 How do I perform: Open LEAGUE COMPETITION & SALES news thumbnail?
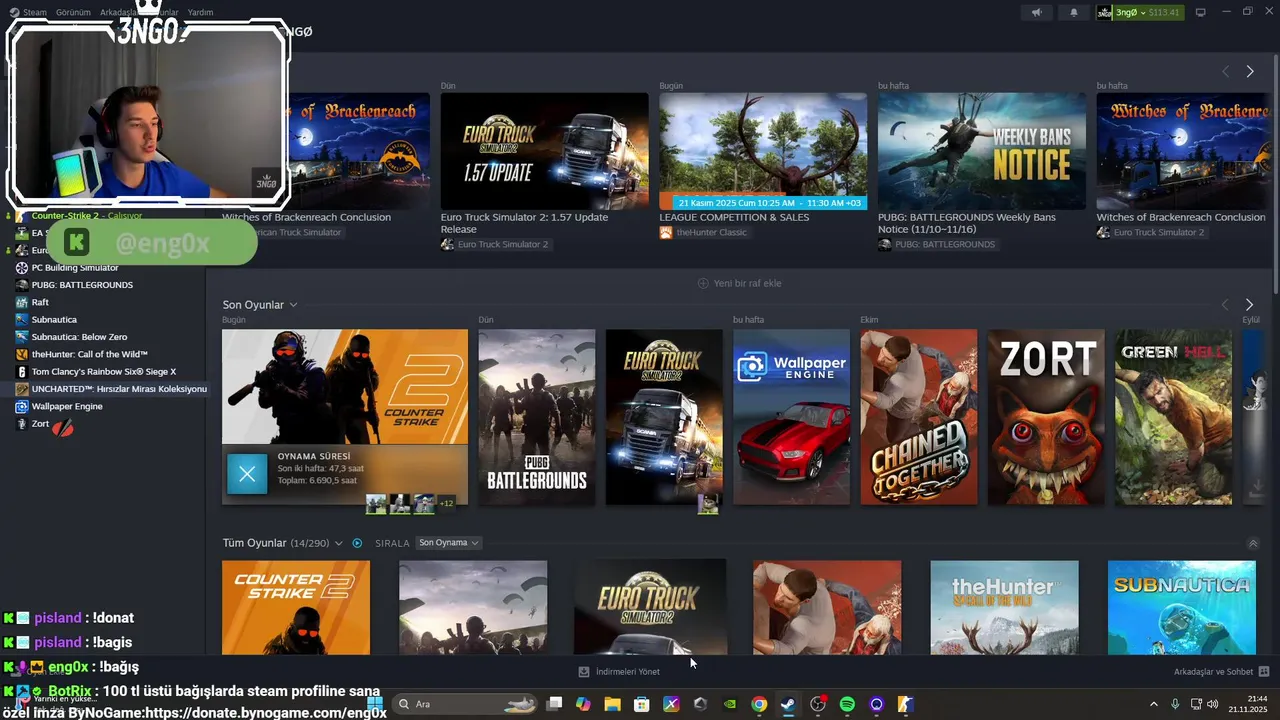(763, 151)
